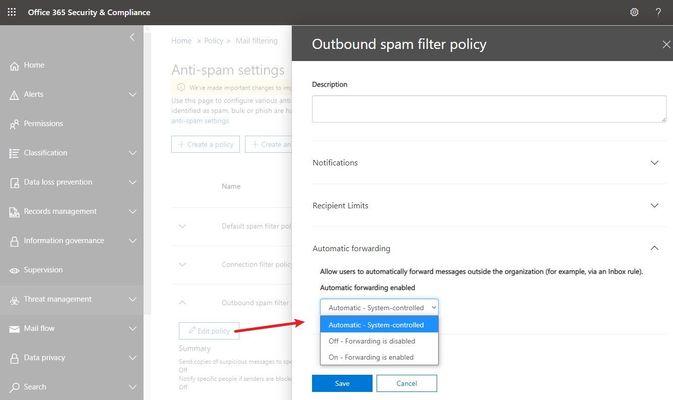Expand the Threat management chevron
The height and width of the screenshot is (400, 673).
point(133,299)
